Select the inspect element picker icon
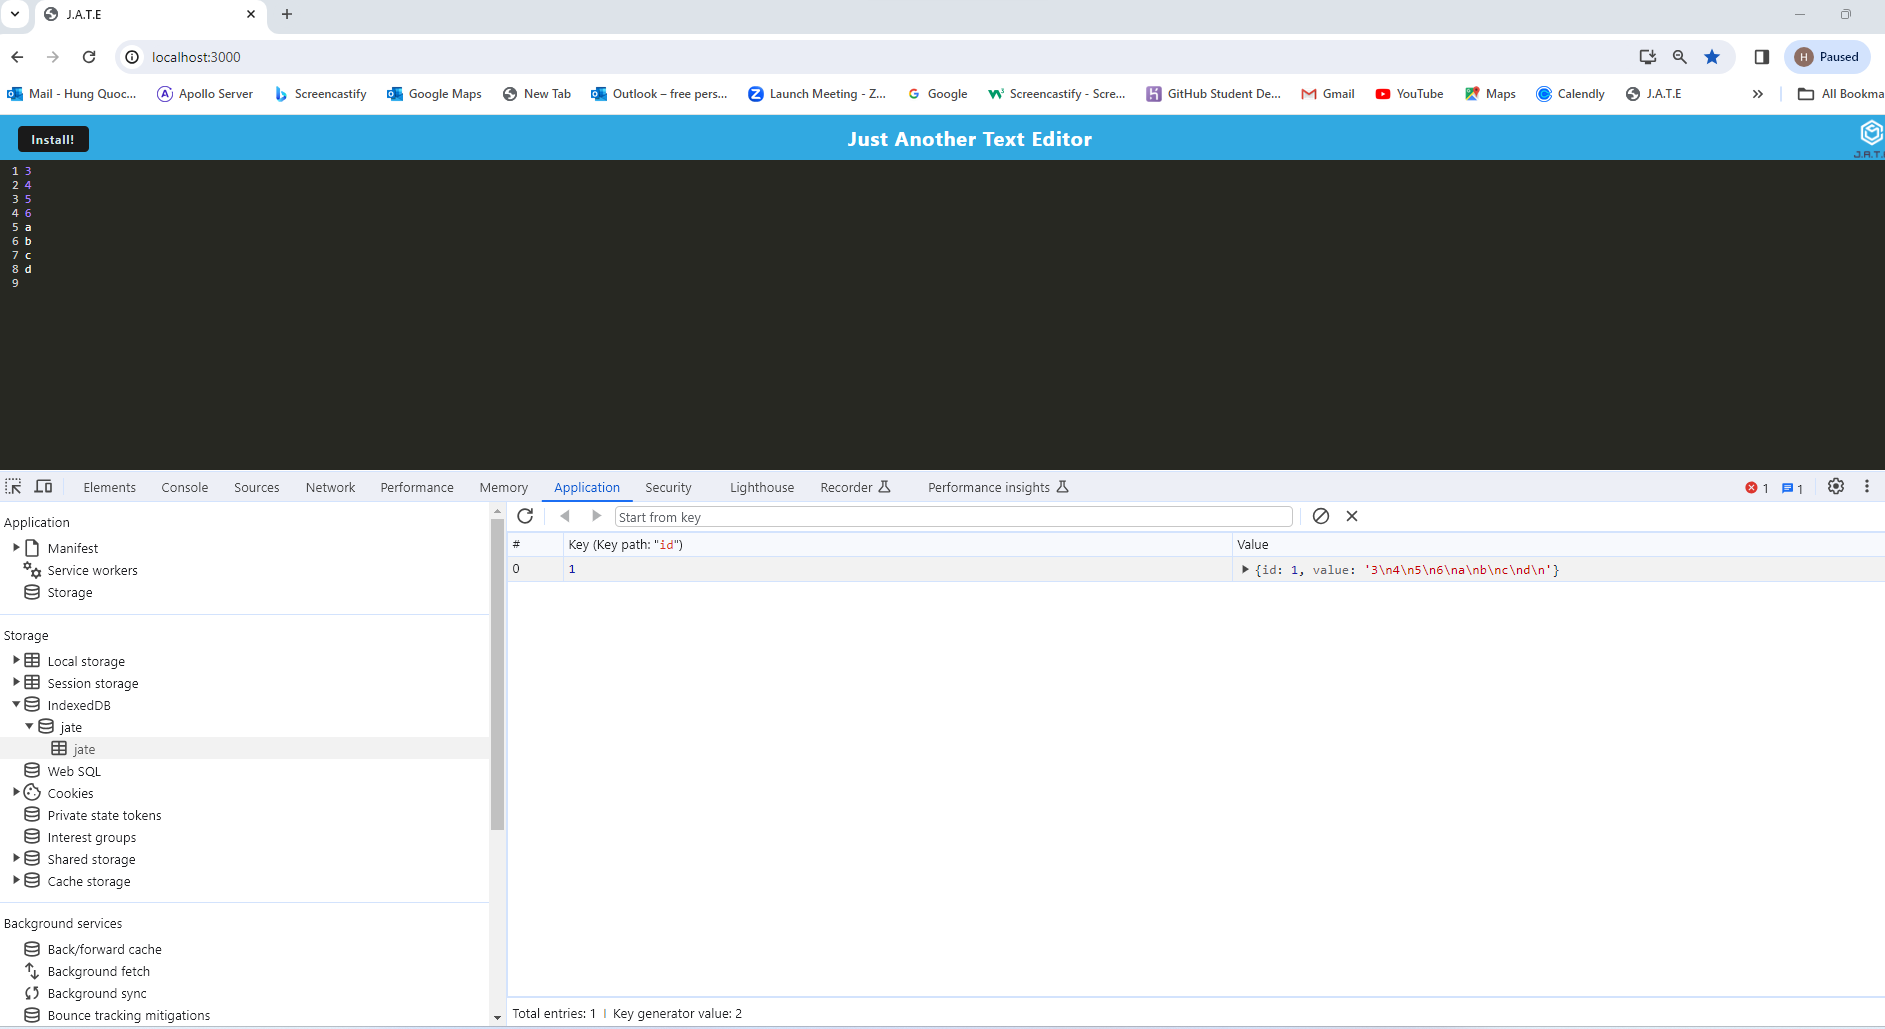This screenshot has width=1885, height=1029. (x=13, y=487)
